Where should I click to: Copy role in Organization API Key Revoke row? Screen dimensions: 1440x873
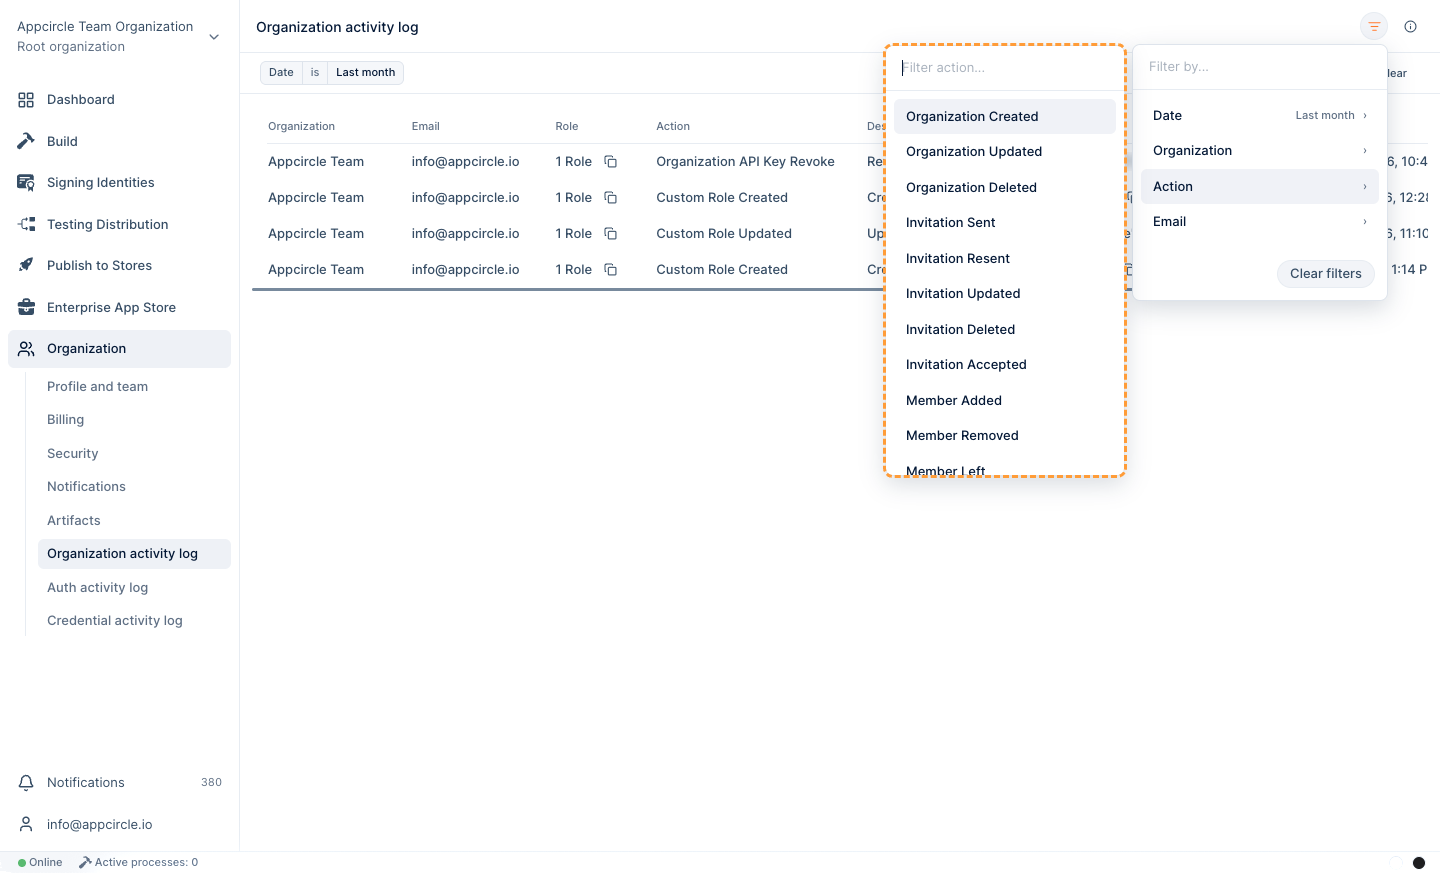[x=610, y=162]
